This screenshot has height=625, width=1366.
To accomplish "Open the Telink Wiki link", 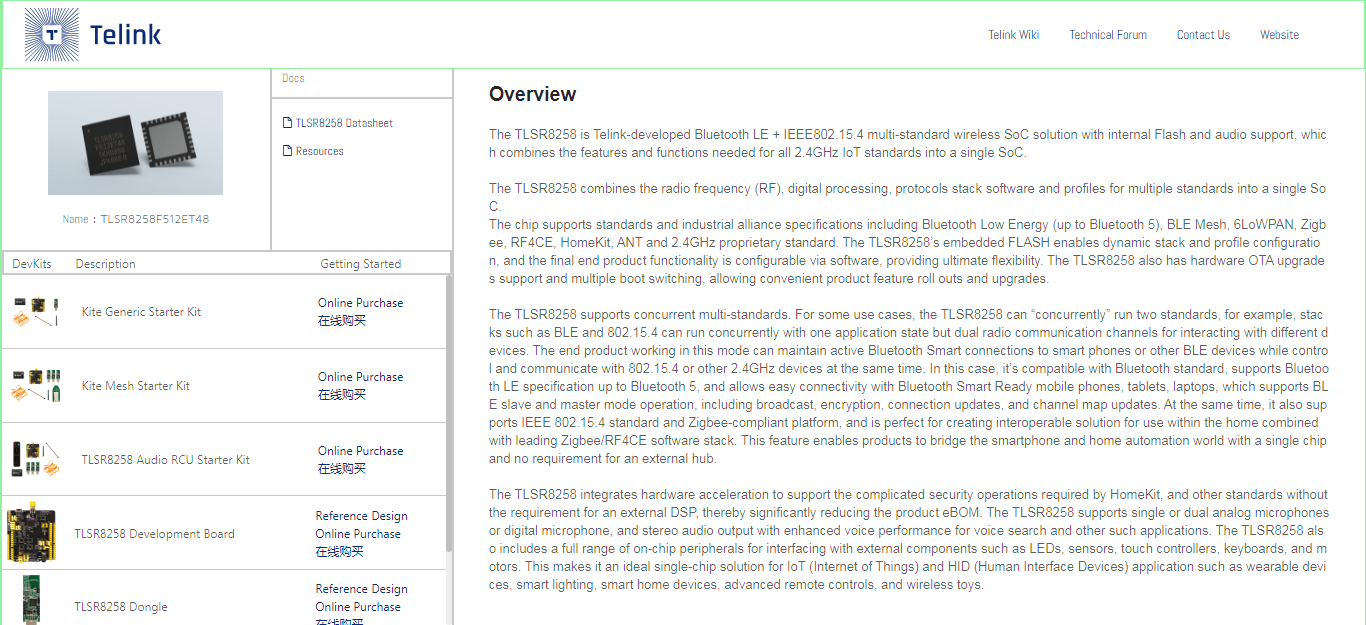I will tap(1014, 35).
